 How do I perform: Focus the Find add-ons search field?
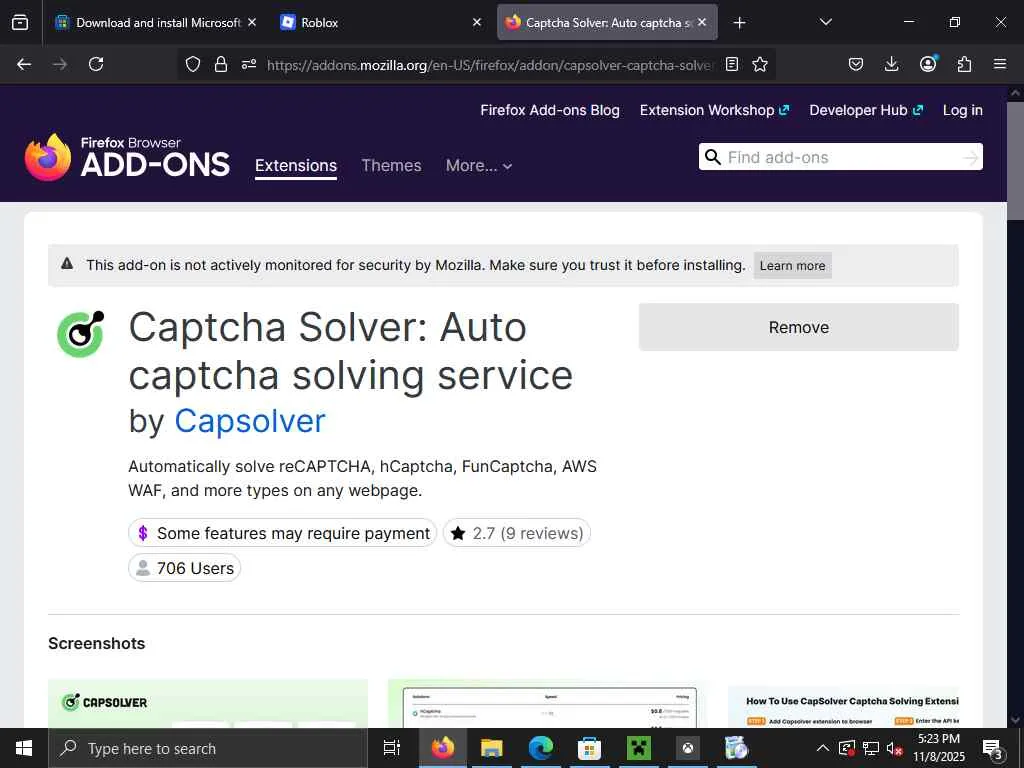click(840, 157)
